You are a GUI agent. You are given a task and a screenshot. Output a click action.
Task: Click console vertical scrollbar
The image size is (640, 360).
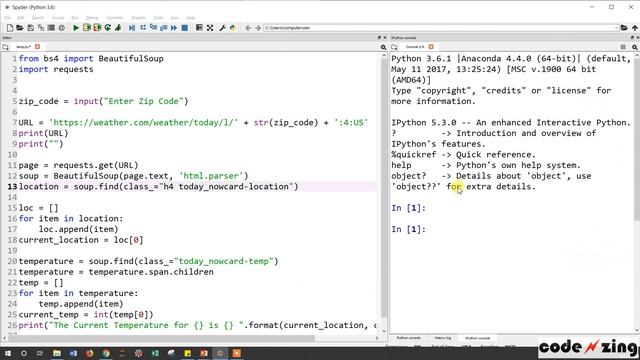637,139
